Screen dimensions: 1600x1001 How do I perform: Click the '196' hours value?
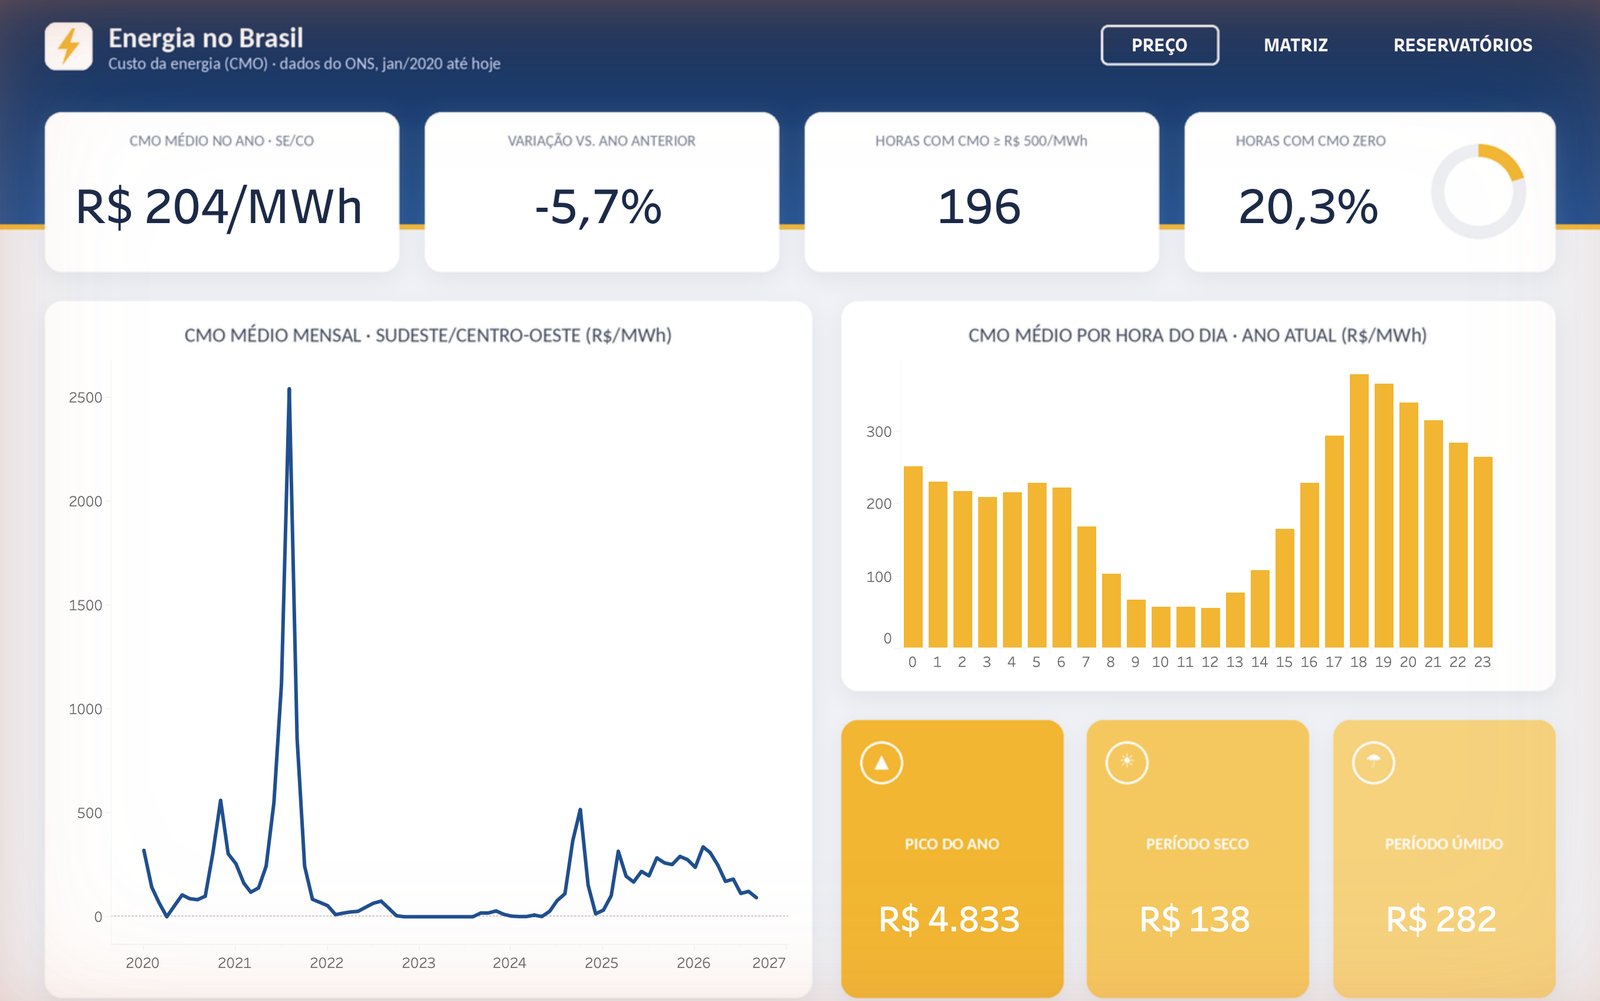979,207
